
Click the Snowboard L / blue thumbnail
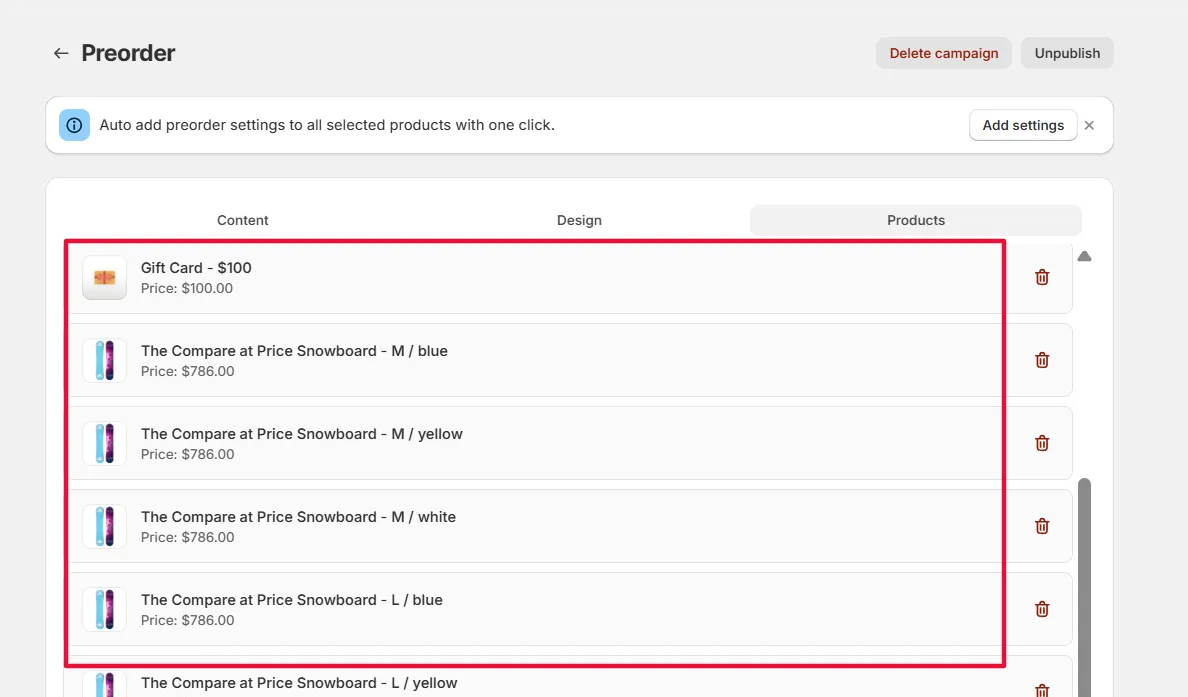(105, 609)
